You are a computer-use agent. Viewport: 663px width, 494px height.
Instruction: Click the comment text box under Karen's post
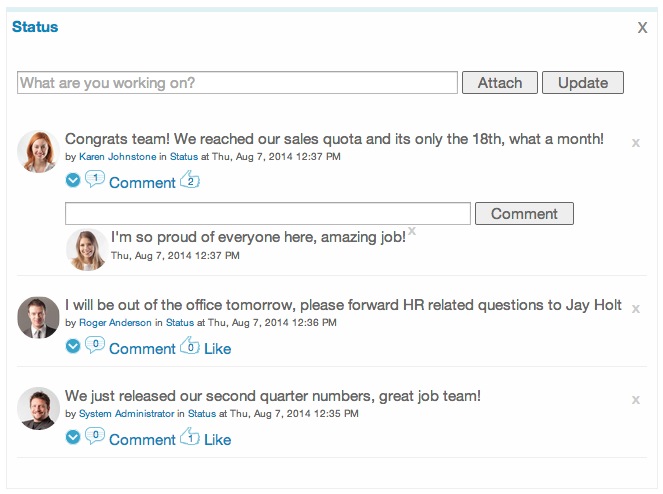click(268, 214)
